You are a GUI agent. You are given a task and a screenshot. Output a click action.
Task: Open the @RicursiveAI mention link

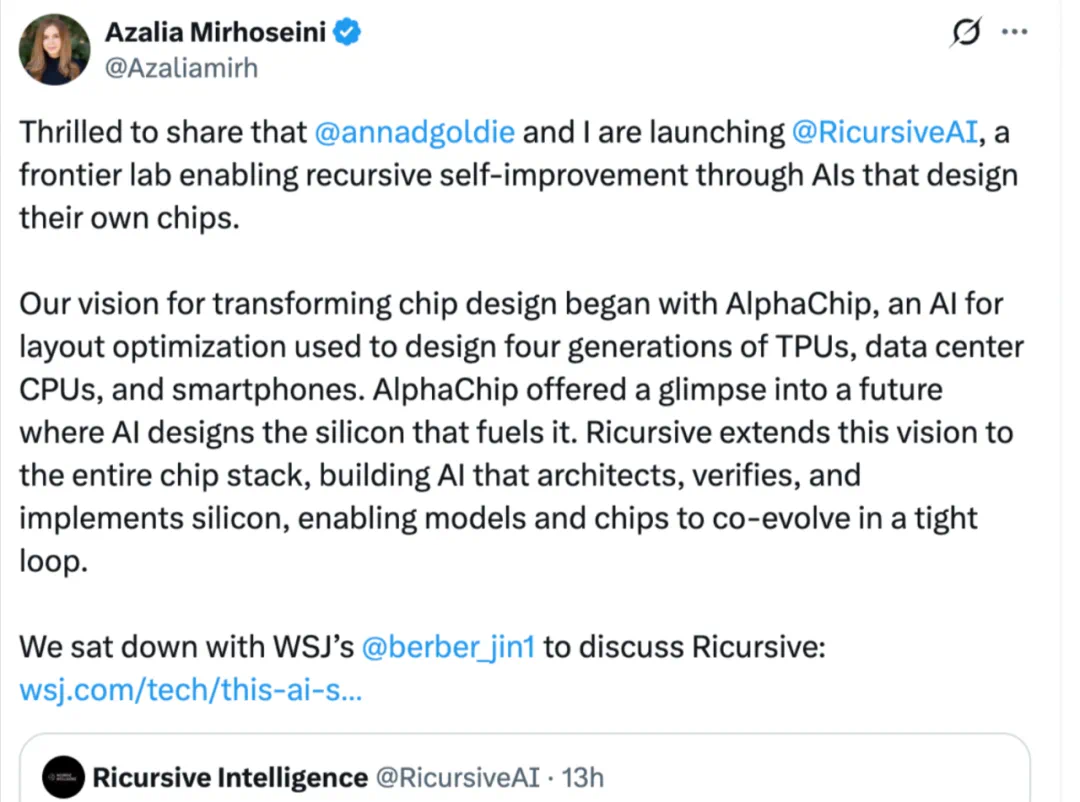(886, 131)
